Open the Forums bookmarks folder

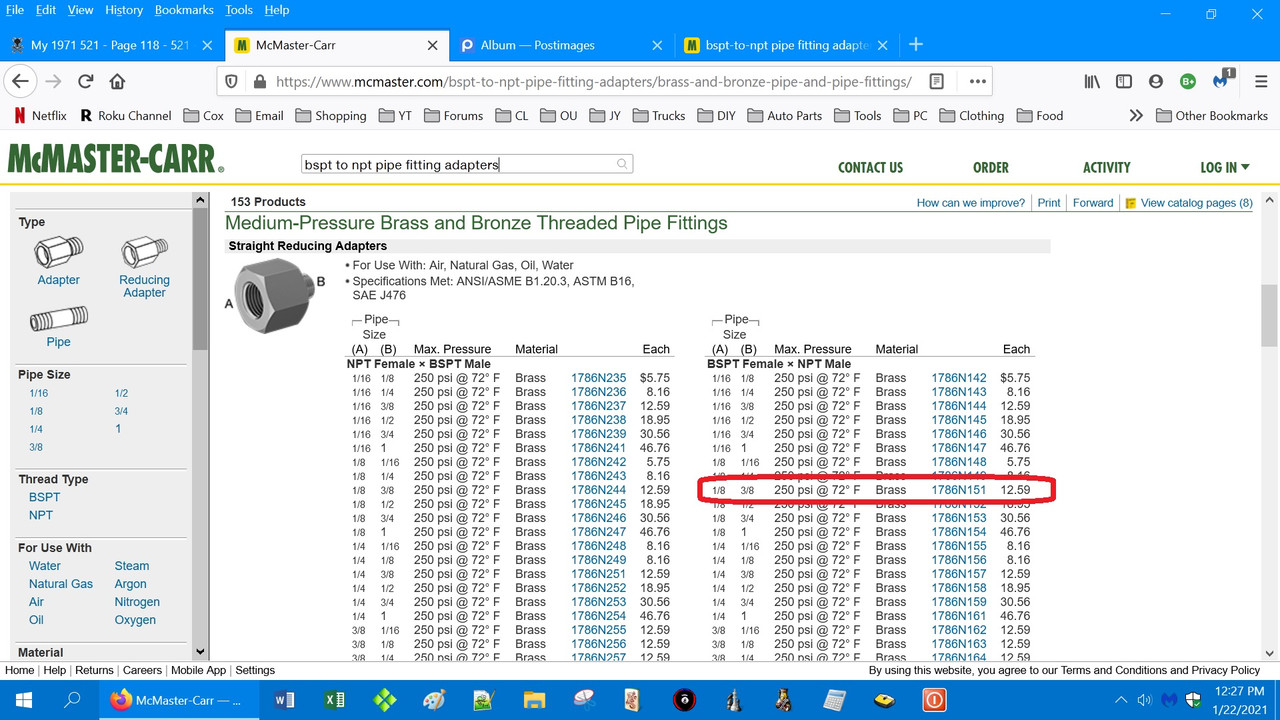pyautogui.click(x=453, y=115)
